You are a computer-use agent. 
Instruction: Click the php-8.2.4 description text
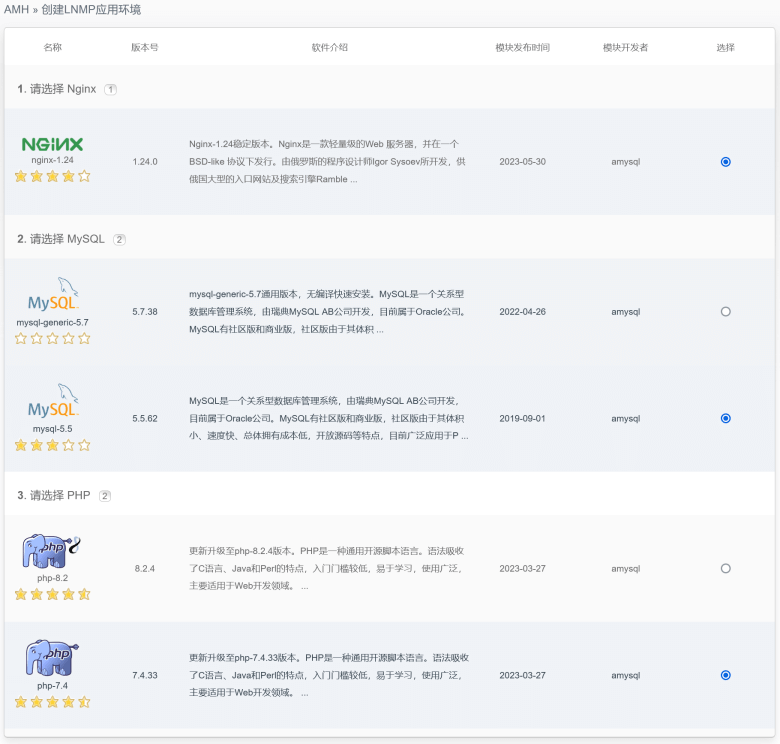[326, 568]
